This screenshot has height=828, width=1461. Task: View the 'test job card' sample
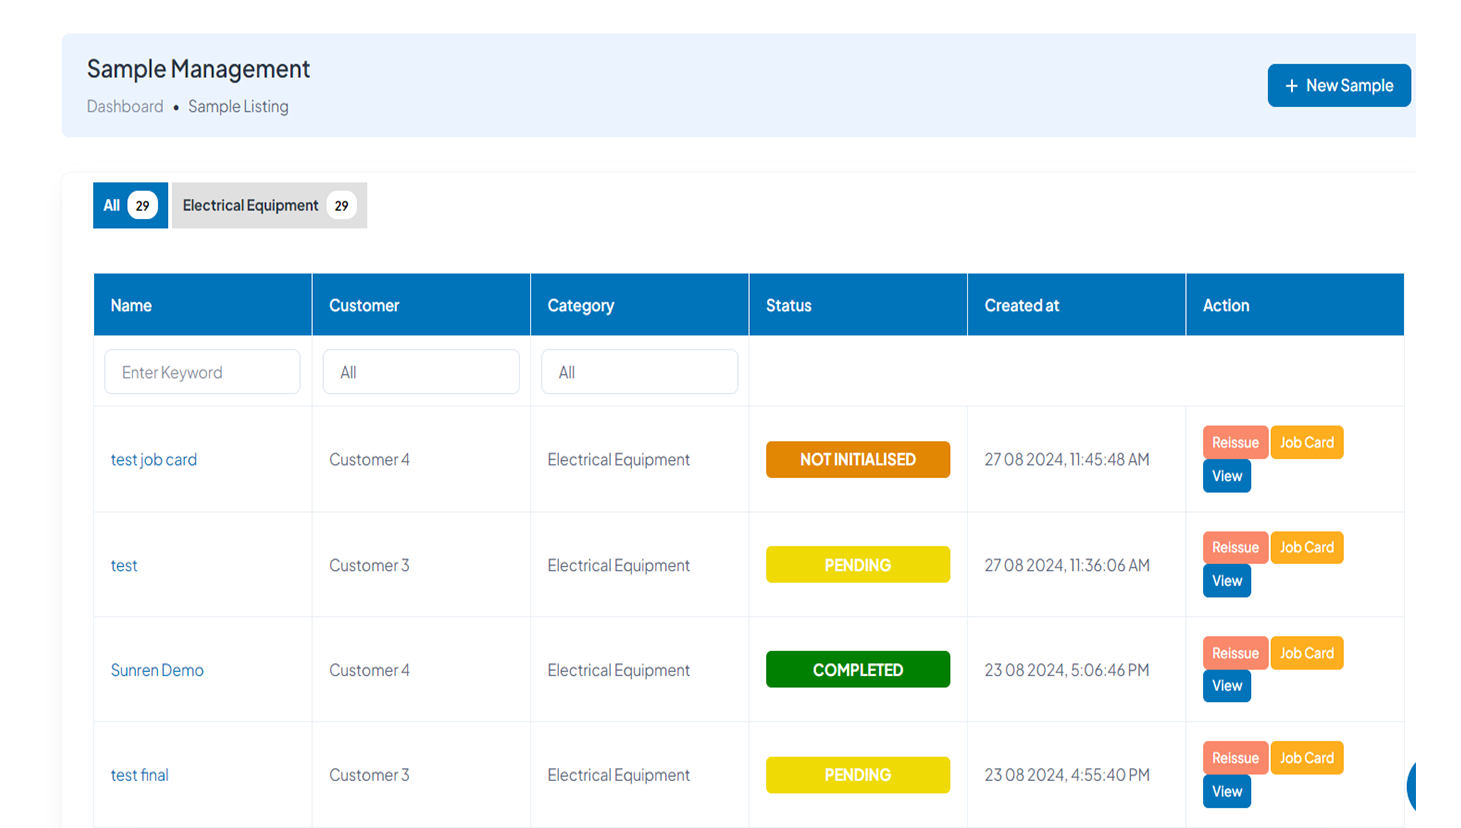1226,476
